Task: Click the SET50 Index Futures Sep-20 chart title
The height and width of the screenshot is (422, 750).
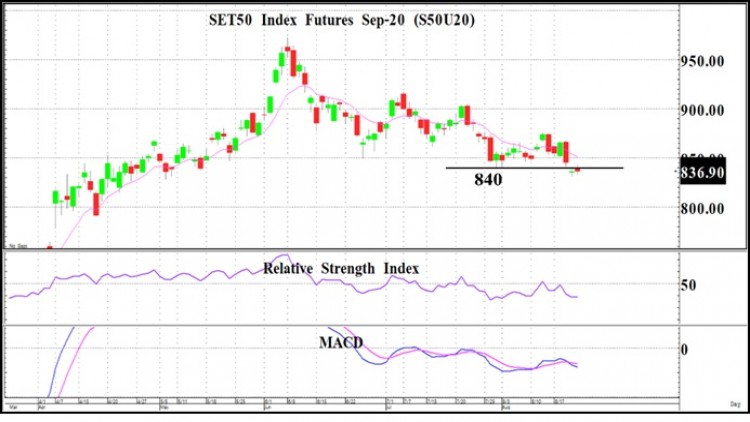Action: [342, 20]
